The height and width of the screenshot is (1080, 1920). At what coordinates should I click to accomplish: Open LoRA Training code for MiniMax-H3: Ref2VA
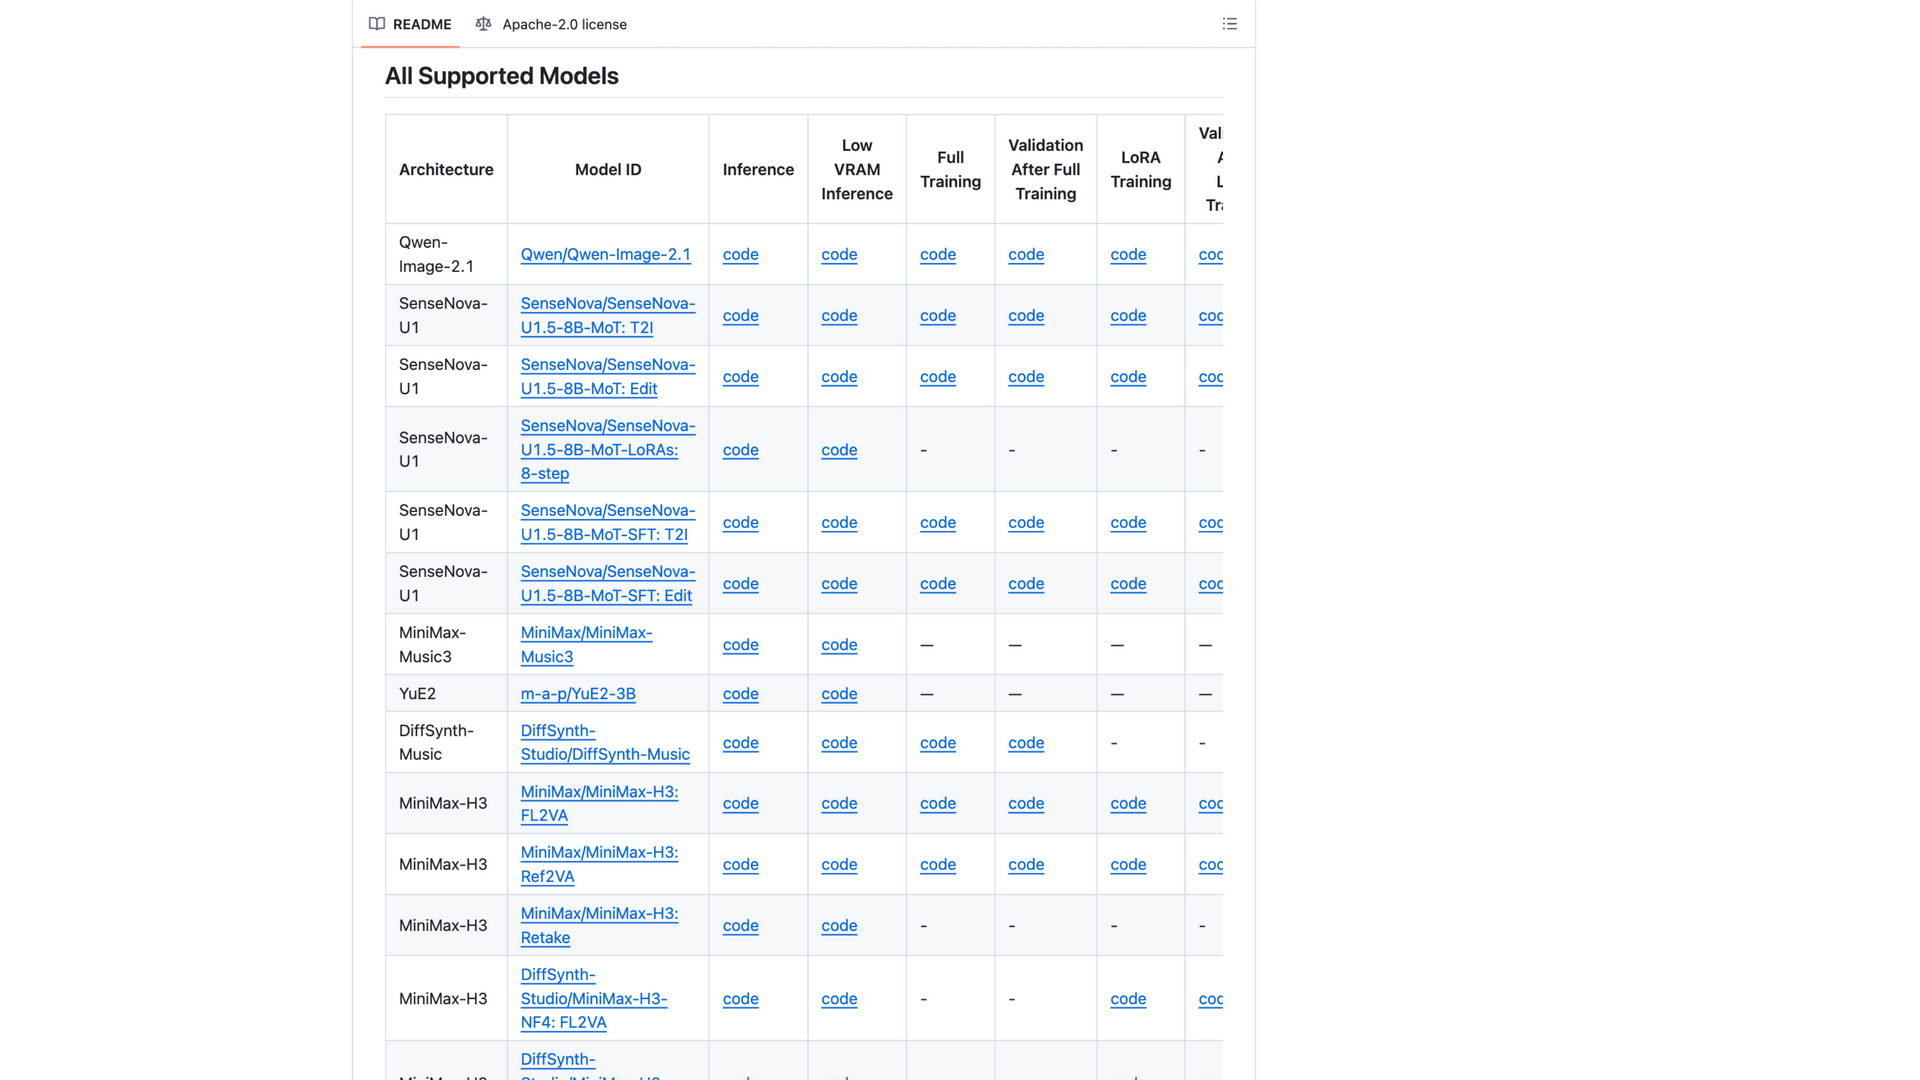[1128, 864]
